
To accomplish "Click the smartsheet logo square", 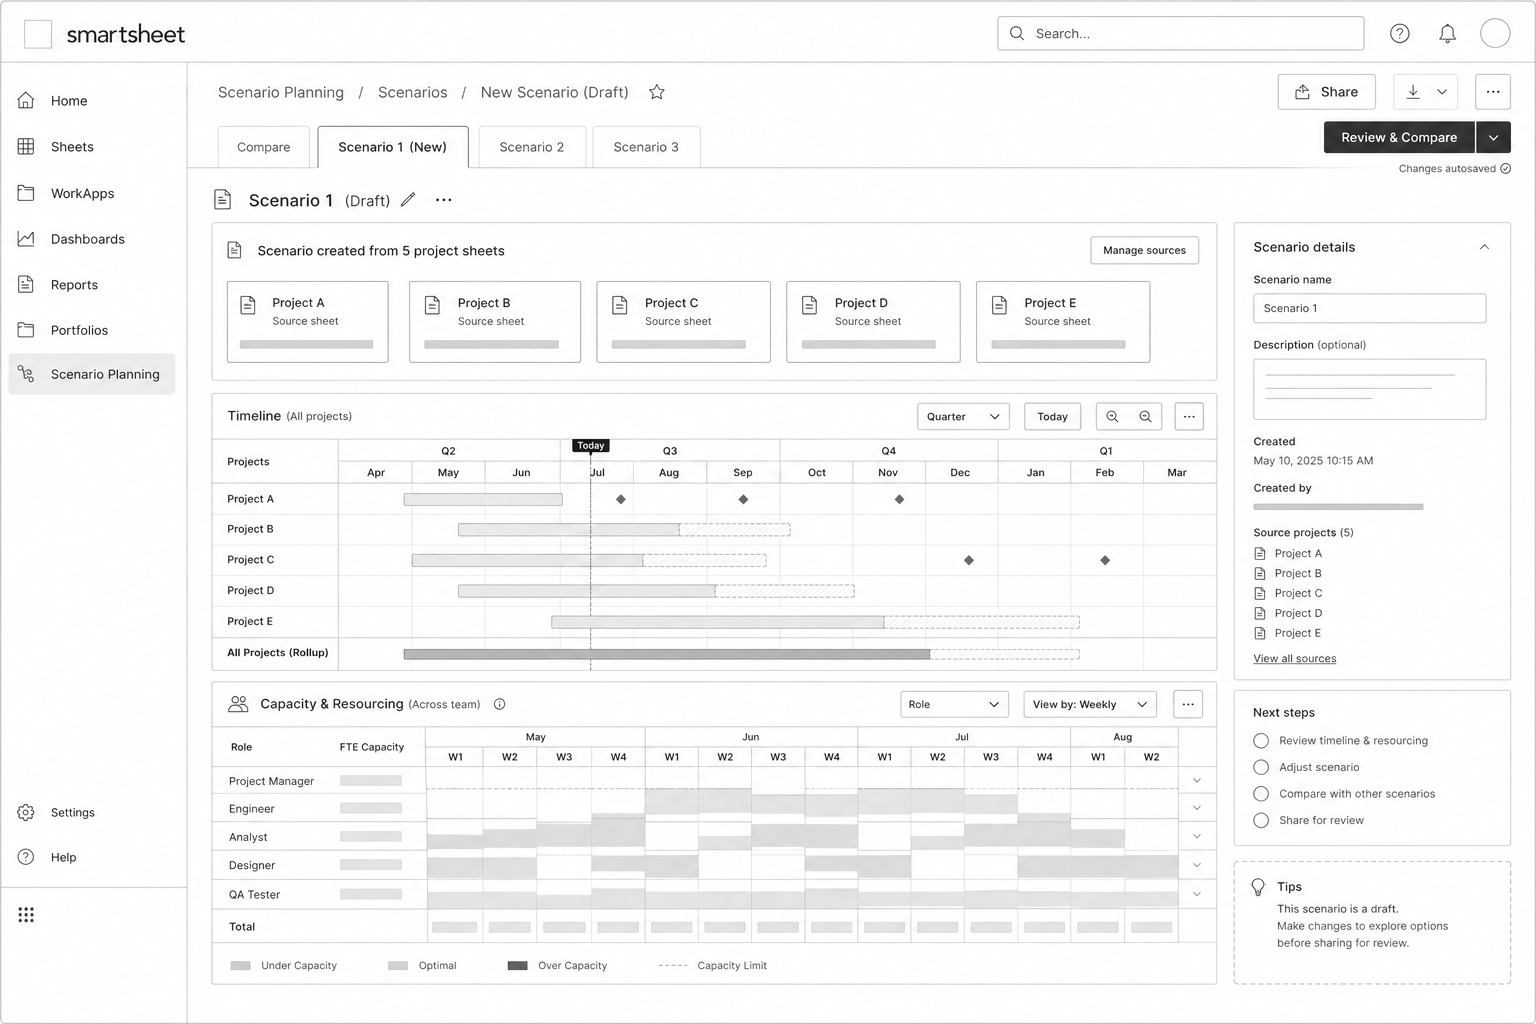I will click(38, 34).
